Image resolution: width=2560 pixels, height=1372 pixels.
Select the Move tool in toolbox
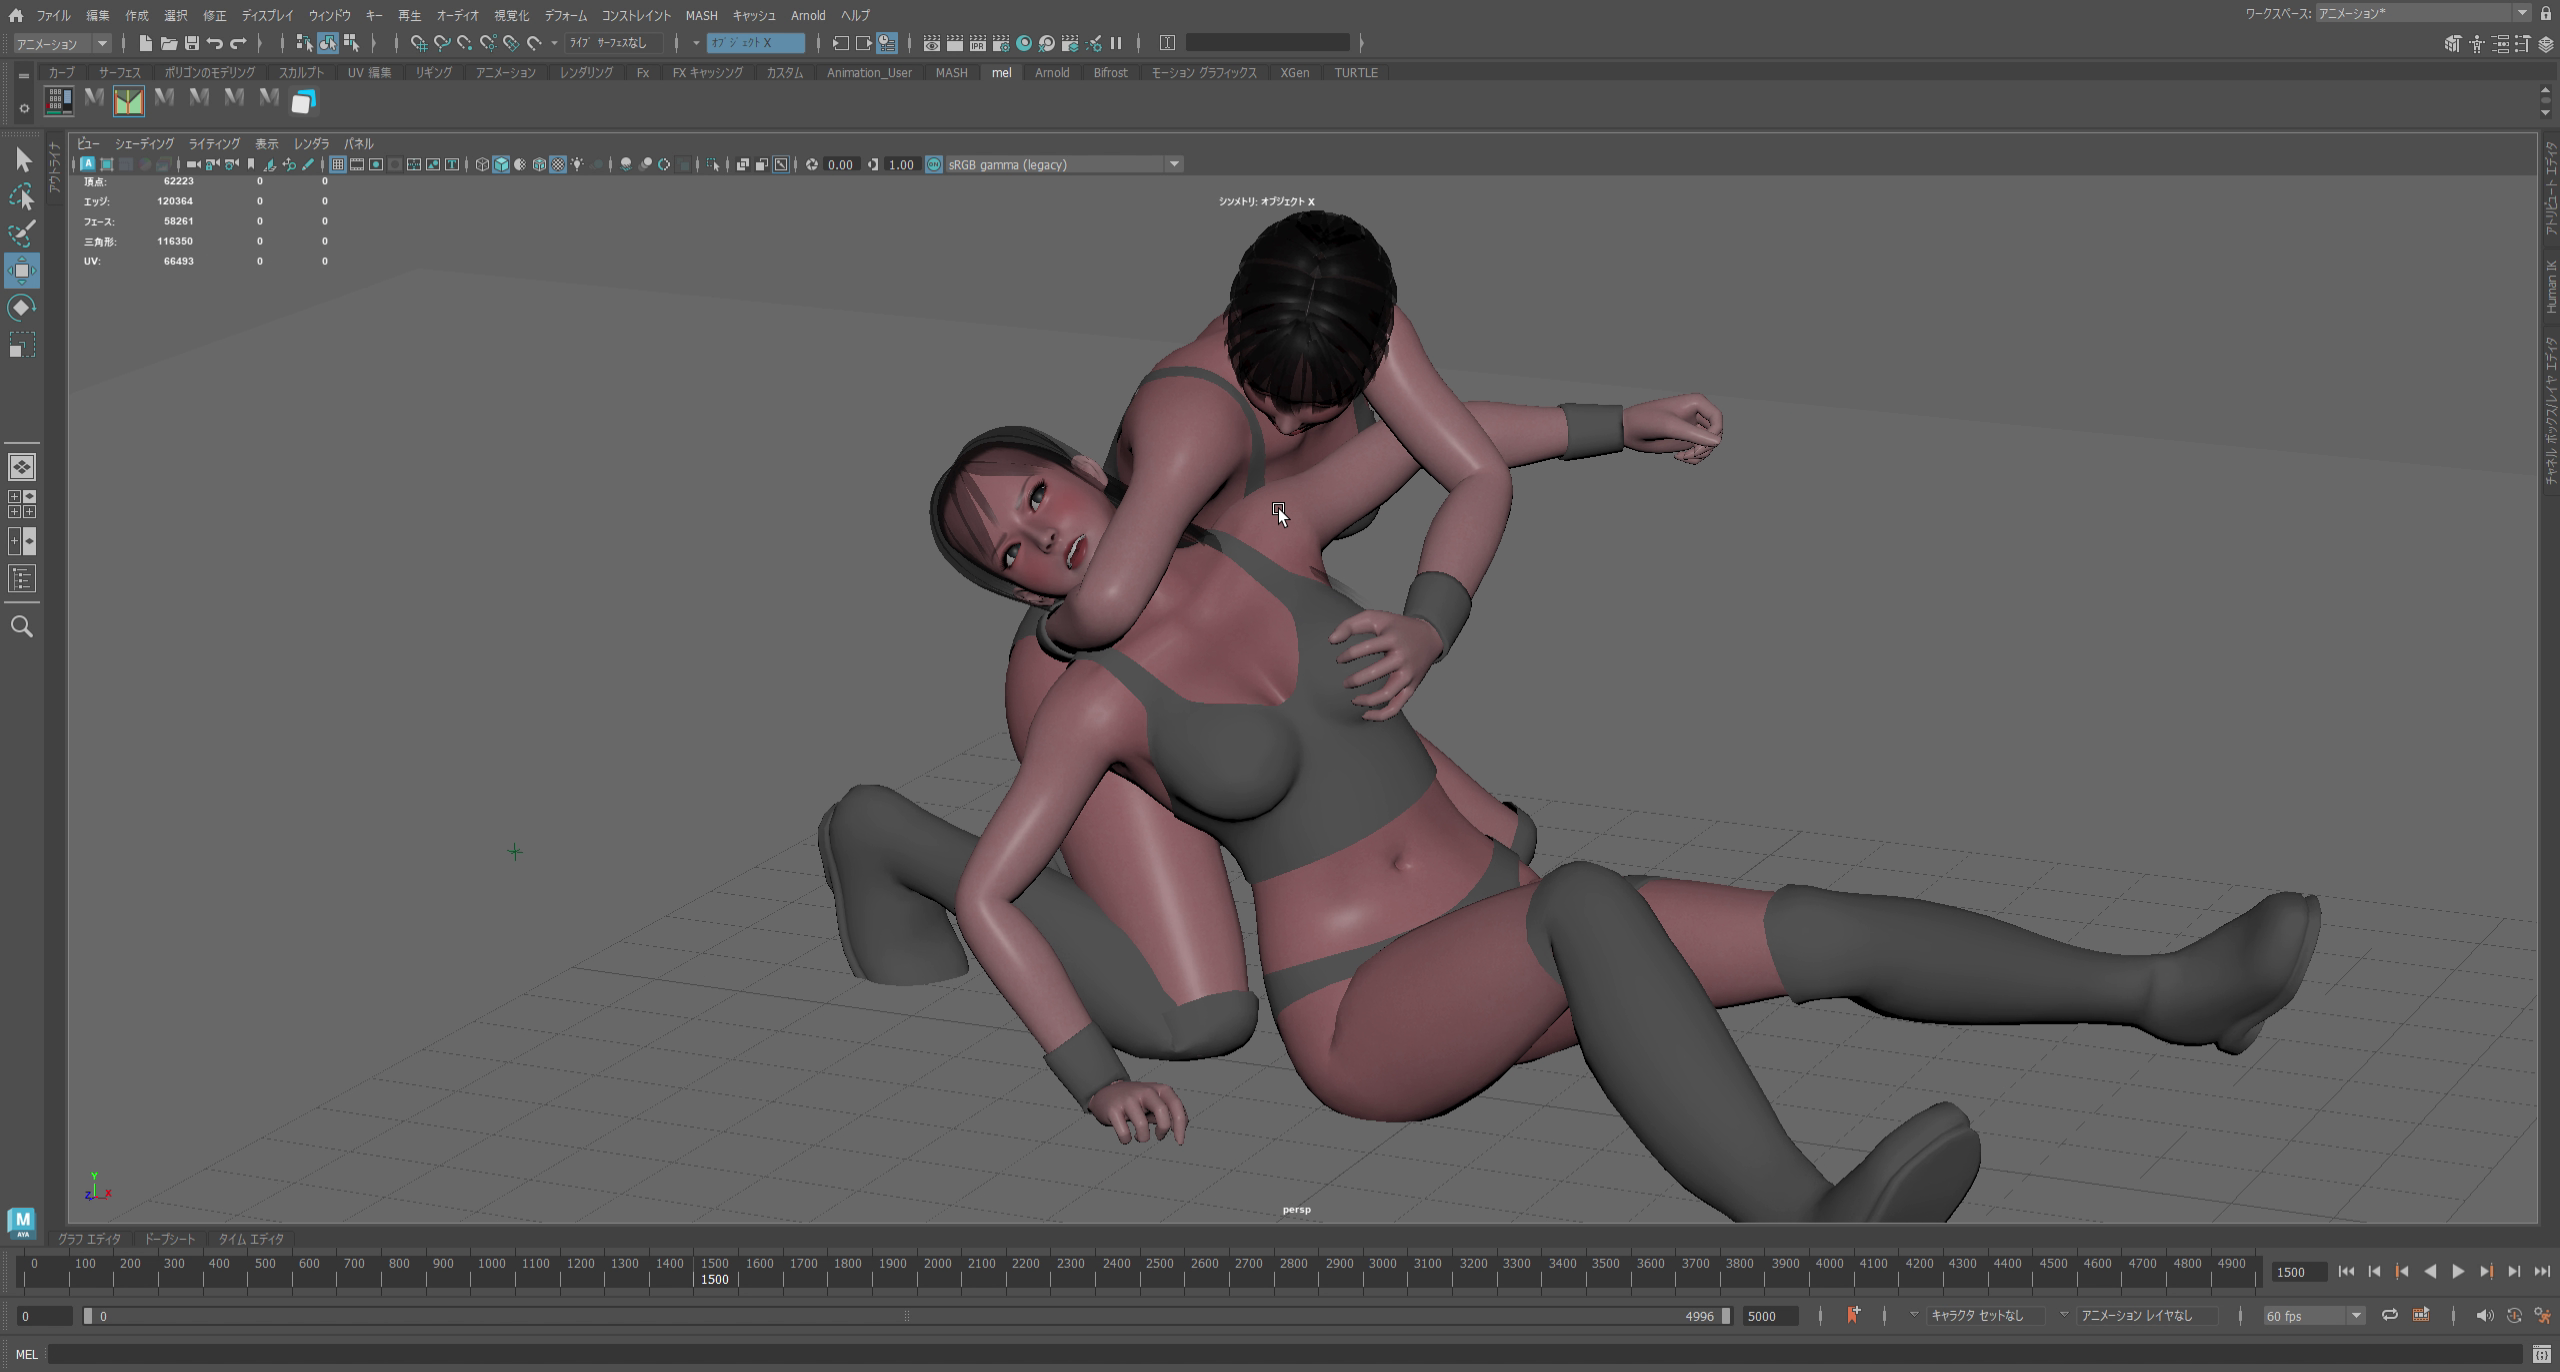22,271
